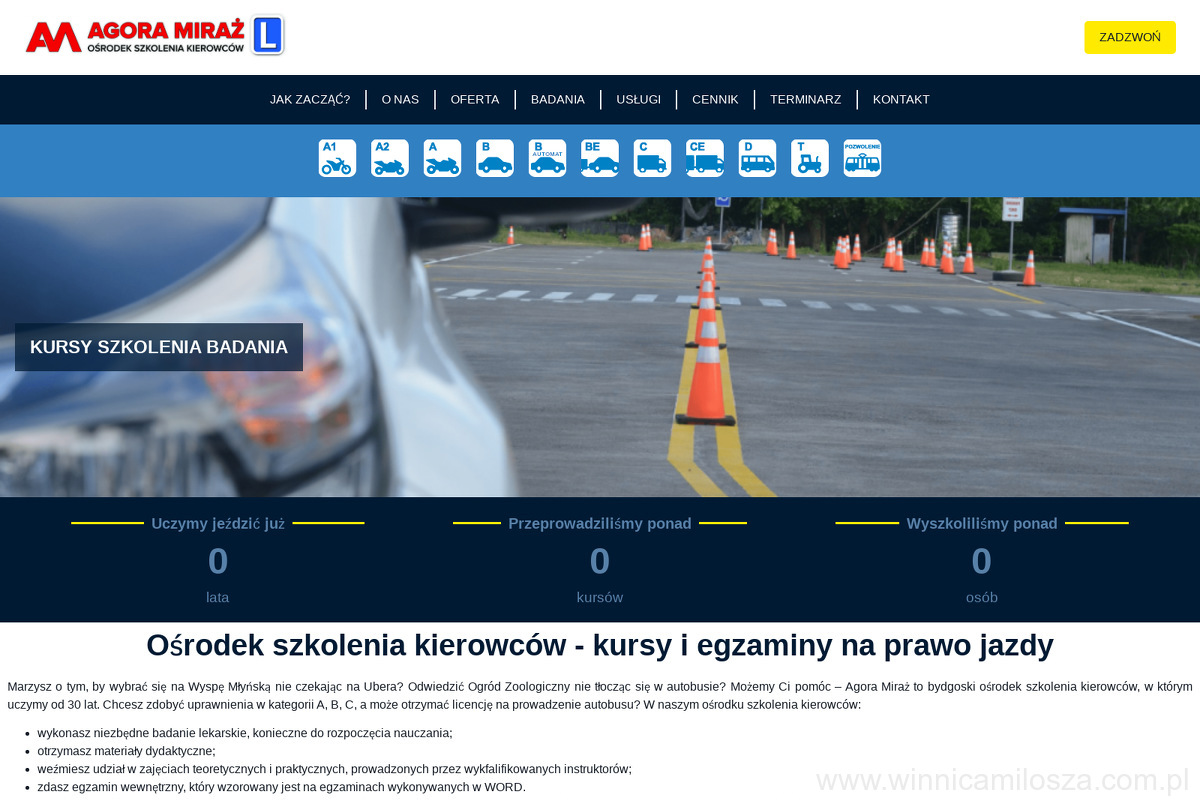Open the category A motorcycle icon
The height and width of the screenshot is (800, 1200).
(442, 158)
